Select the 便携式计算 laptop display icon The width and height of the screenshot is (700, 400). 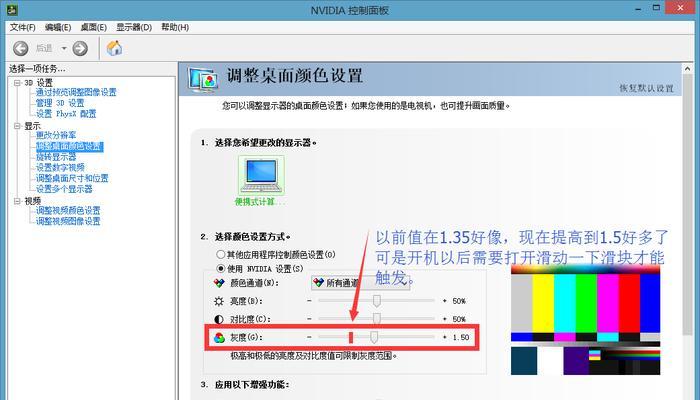pos(261,176)
